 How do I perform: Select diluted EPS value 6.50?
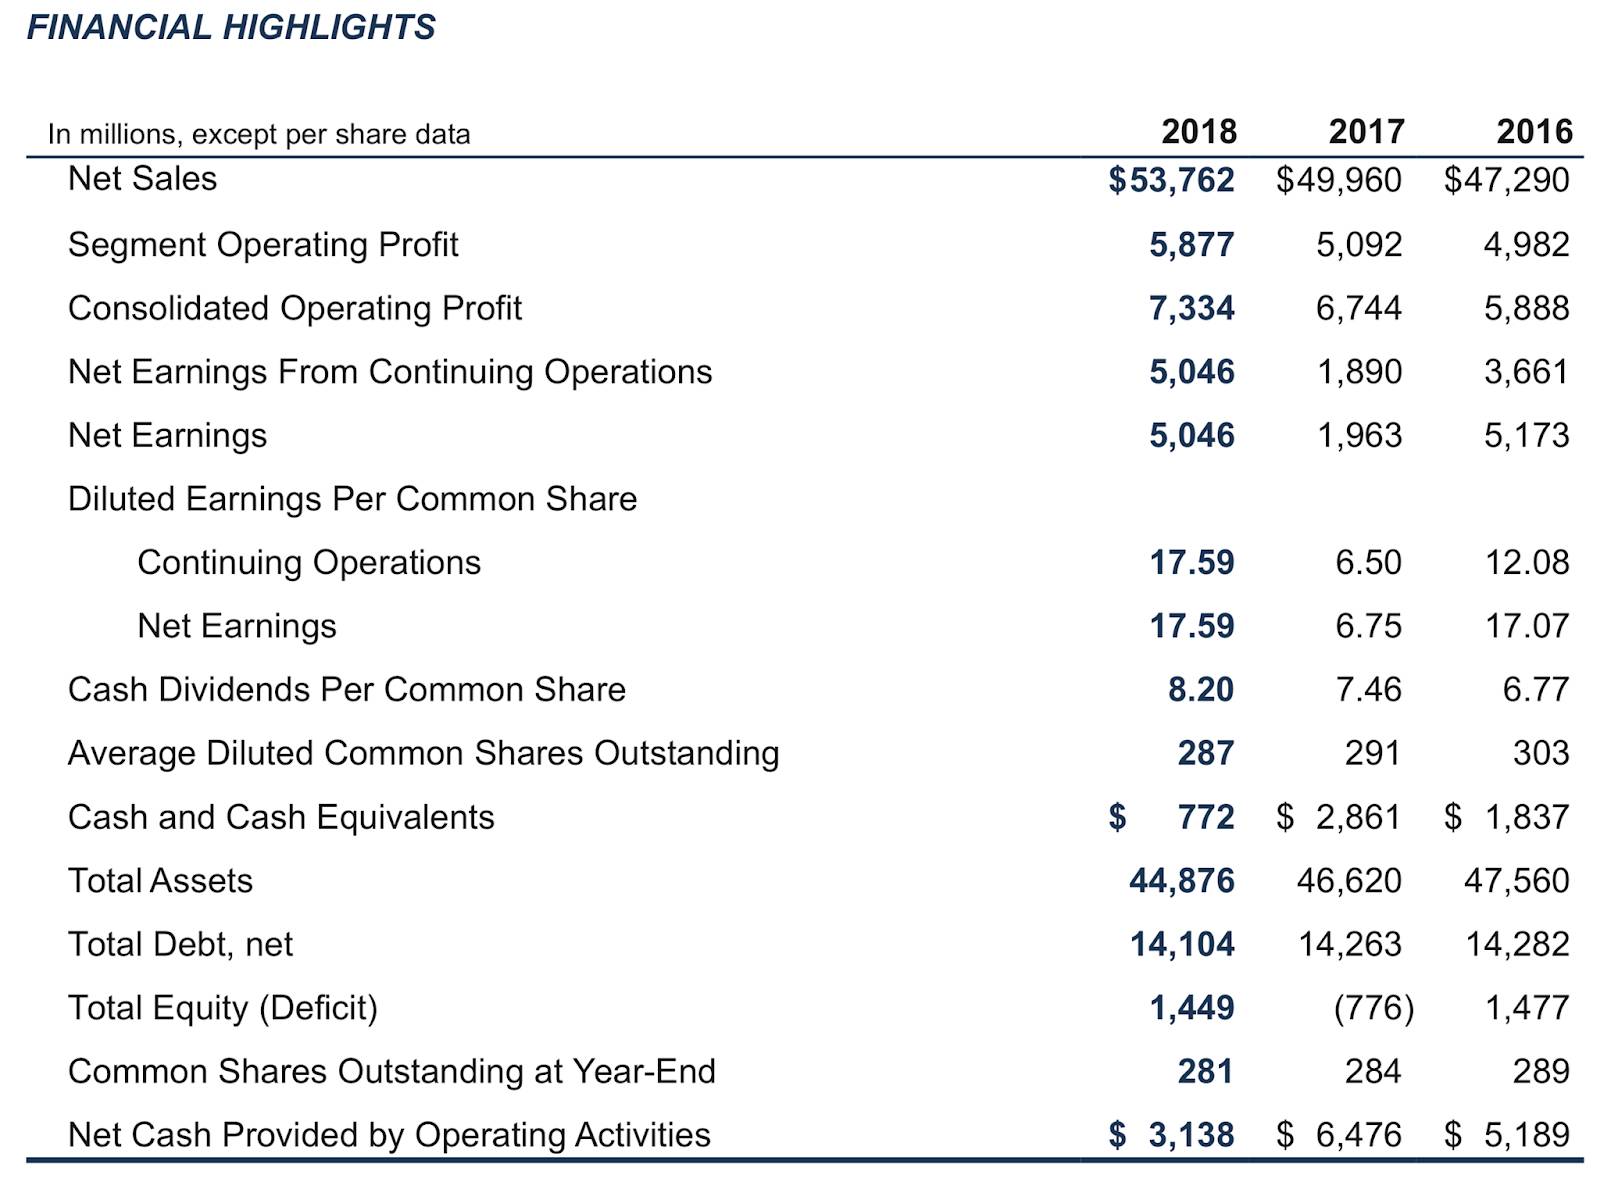(1368, 562)
